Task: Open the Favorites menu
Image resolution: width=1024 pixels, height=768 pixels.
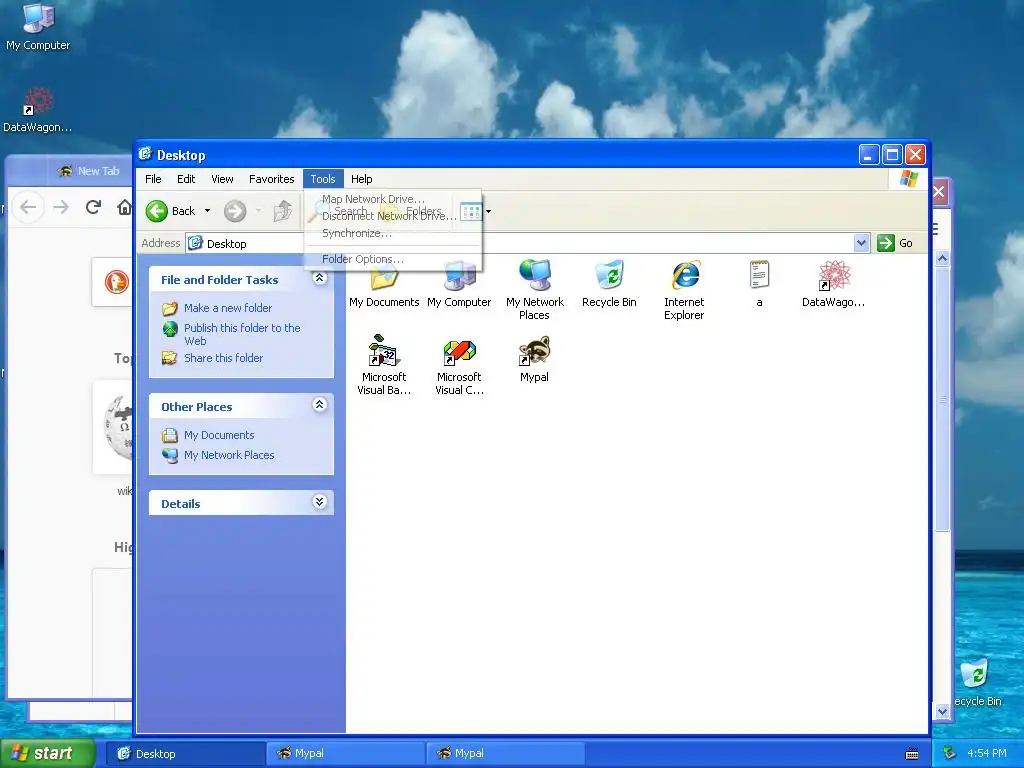Action: (272, 179)
